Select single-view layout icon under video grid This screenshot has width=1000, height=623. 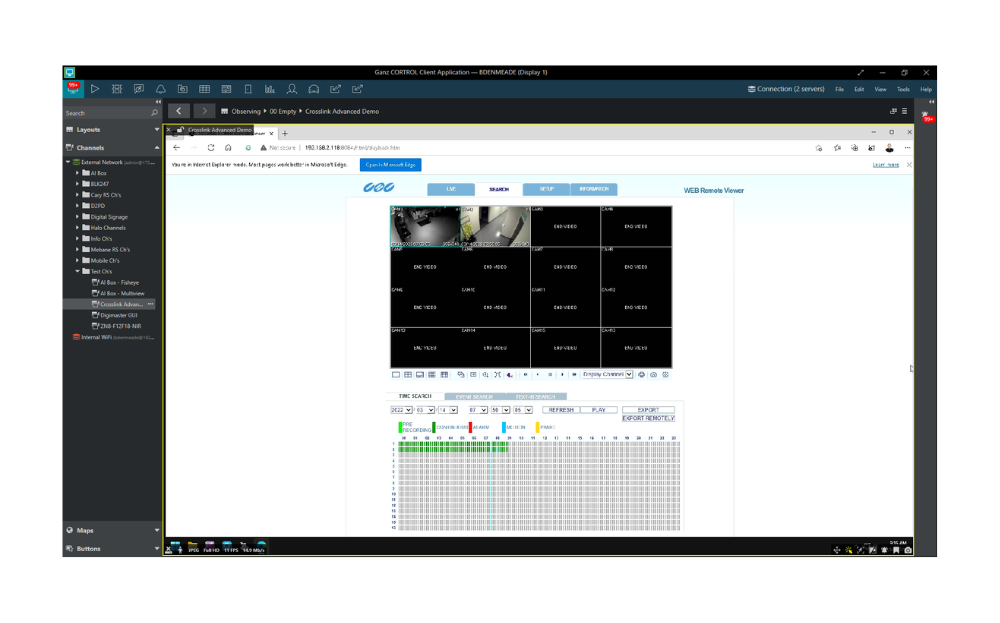[395, 375]
